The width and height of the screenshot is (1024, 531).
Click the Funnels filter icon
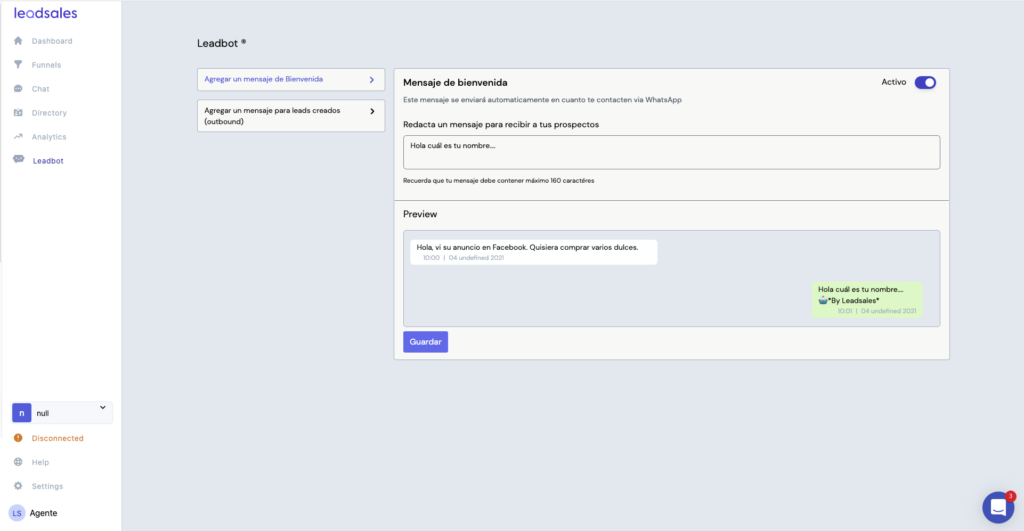tap(18, 65)
